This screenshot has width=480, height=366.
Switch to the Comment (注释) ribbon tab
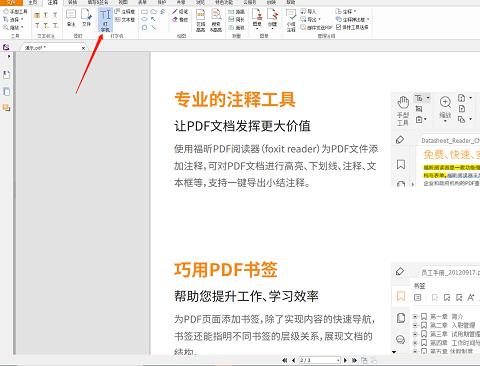(53, 3)
